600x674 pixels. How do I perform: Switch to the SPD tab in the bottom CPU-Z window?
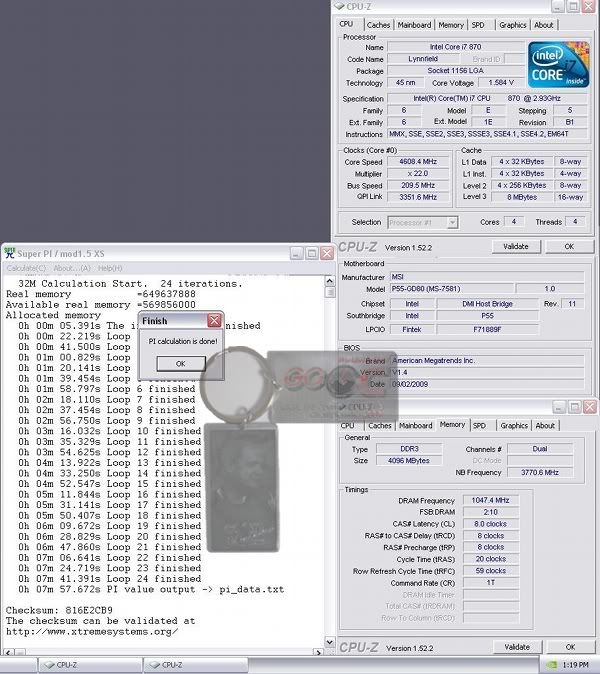coord(479,426)
